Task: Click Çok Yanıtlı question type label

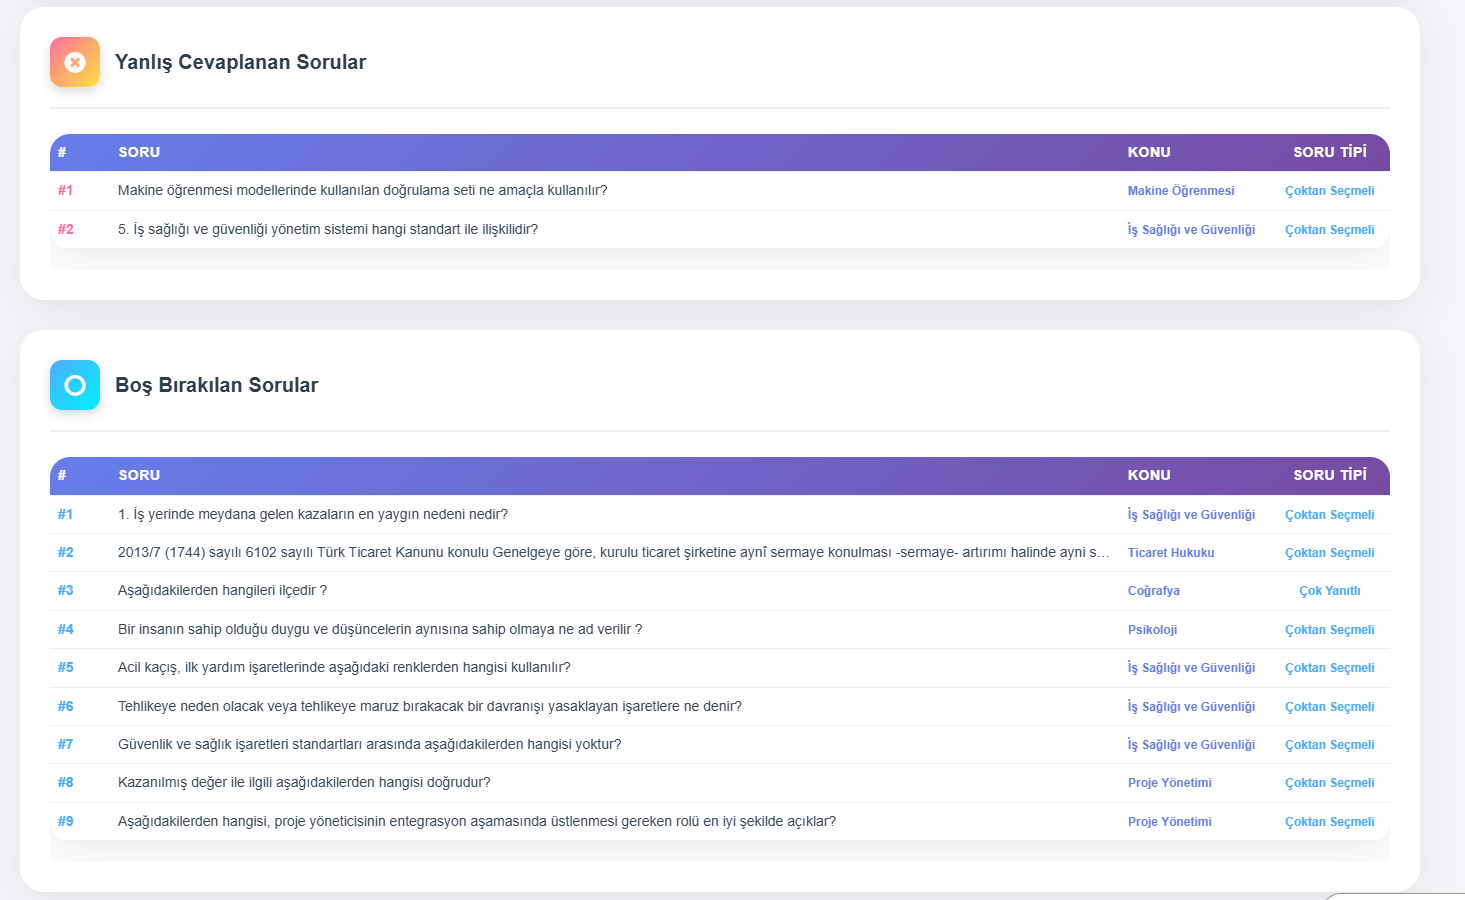Action: pyautogui.click(x=1329, y=591)
